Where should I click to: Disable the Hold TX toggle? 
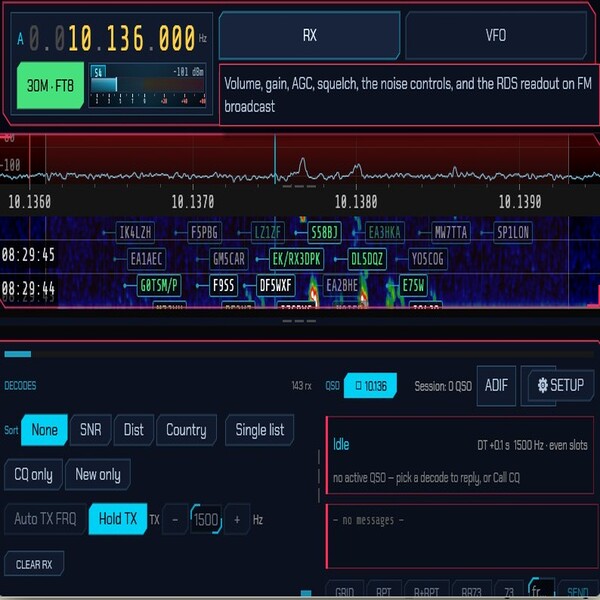click(x=117, y=519)
